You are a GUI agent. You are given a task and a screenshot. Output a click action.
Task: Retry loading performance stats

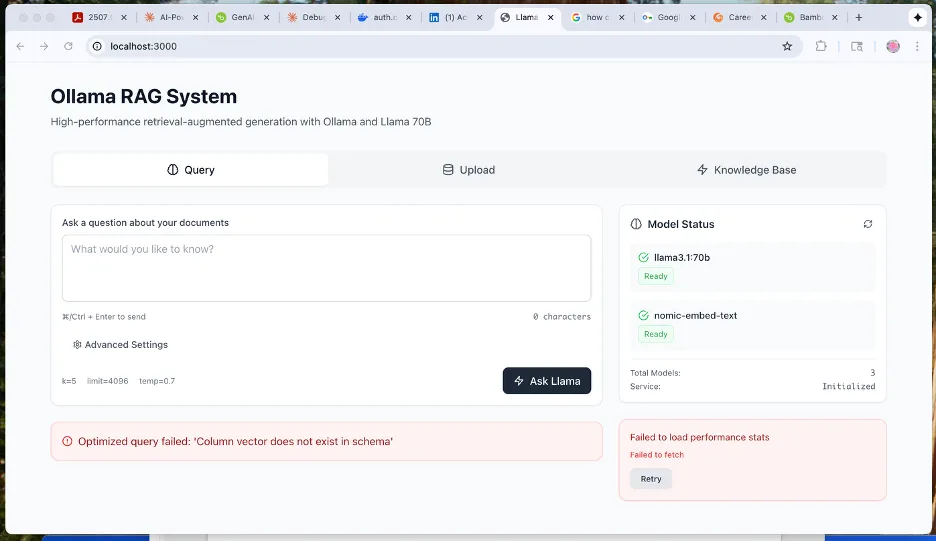[651, 479]
